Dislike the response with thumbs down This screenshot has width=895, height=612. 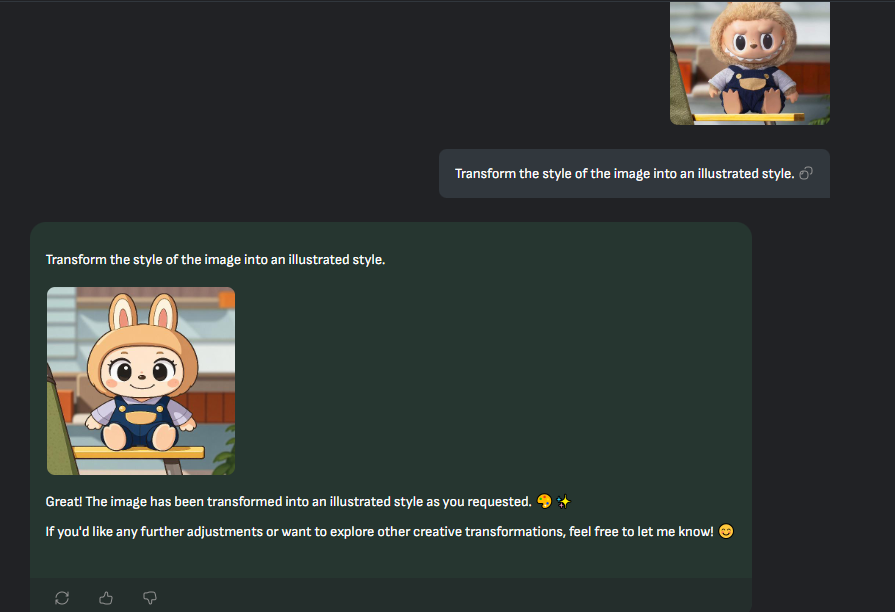coord(150,598)
